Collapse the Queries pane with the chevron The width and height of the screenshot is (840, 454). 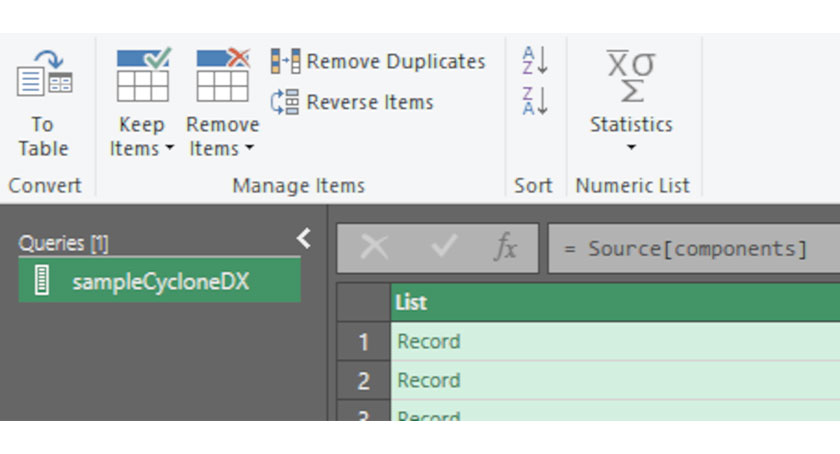tap(304, 238)
